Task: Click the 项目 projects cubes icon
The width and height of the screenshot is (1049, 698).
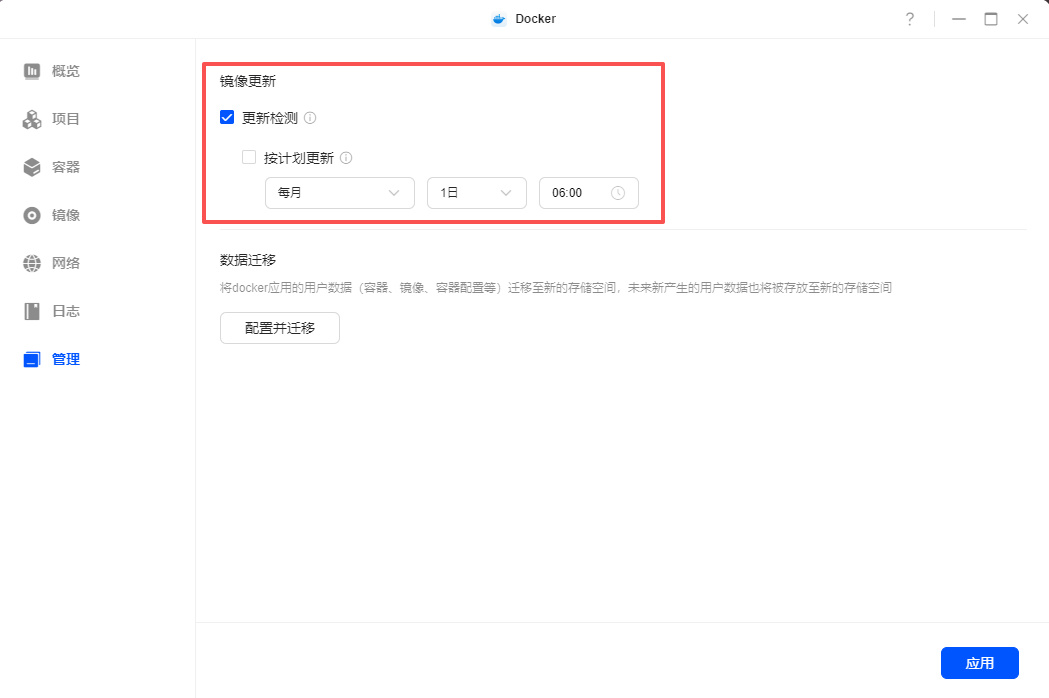Action: click(x=31, y=119)
